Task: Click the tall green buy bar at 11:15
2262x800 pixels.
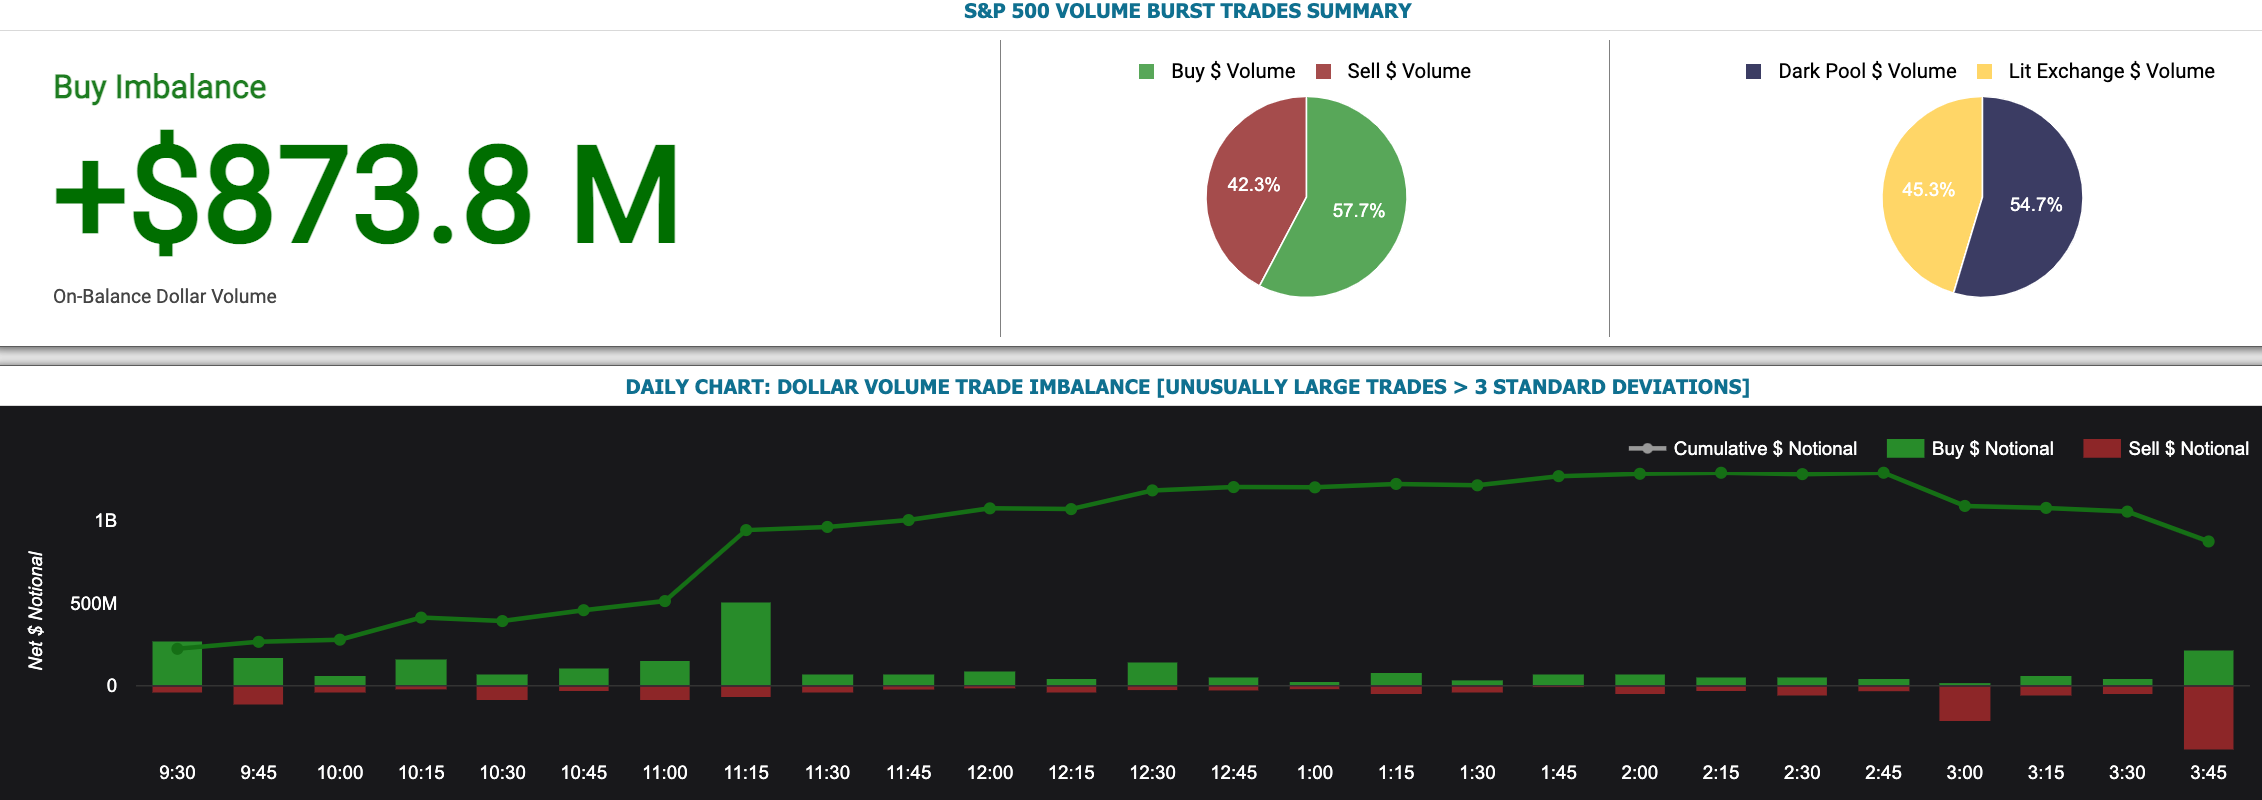Action: point(746,644)
